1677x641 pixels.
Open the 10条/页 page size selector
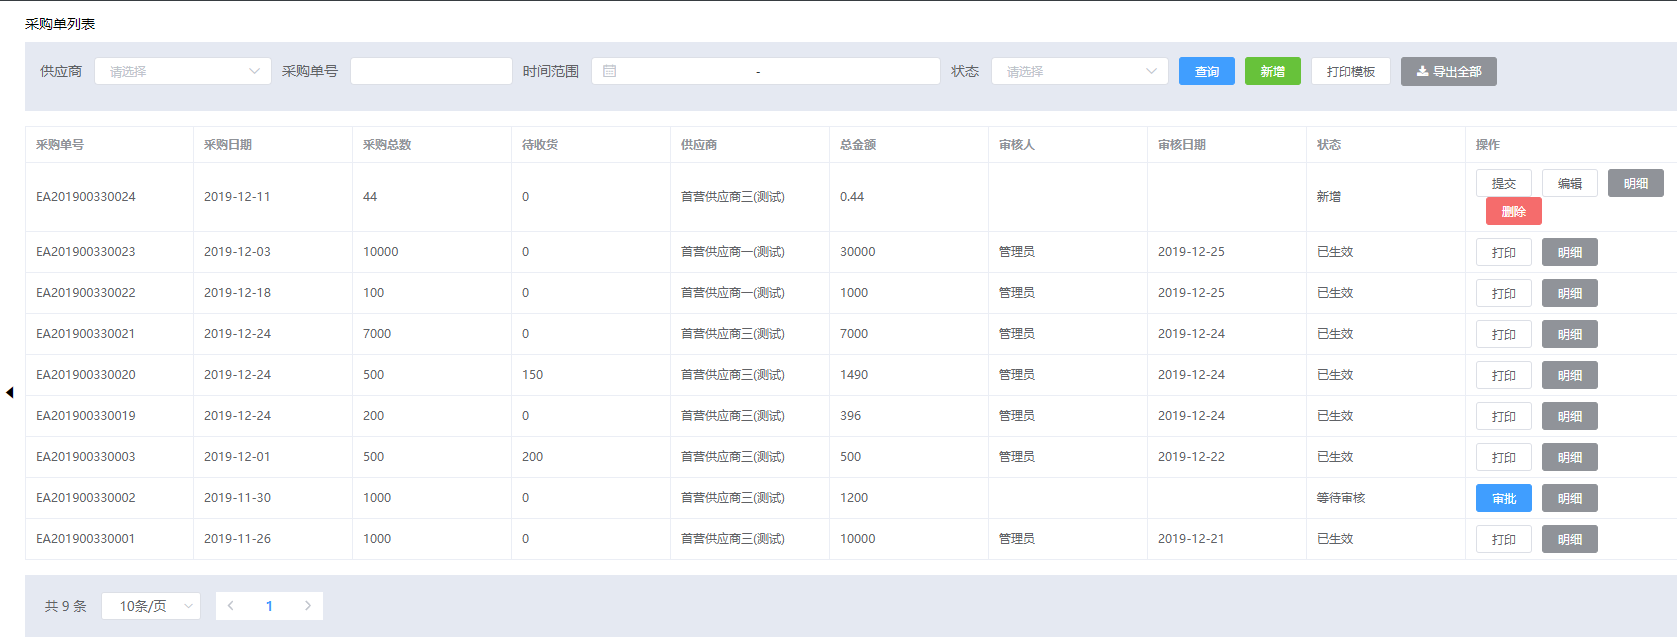tap(151, 606)
